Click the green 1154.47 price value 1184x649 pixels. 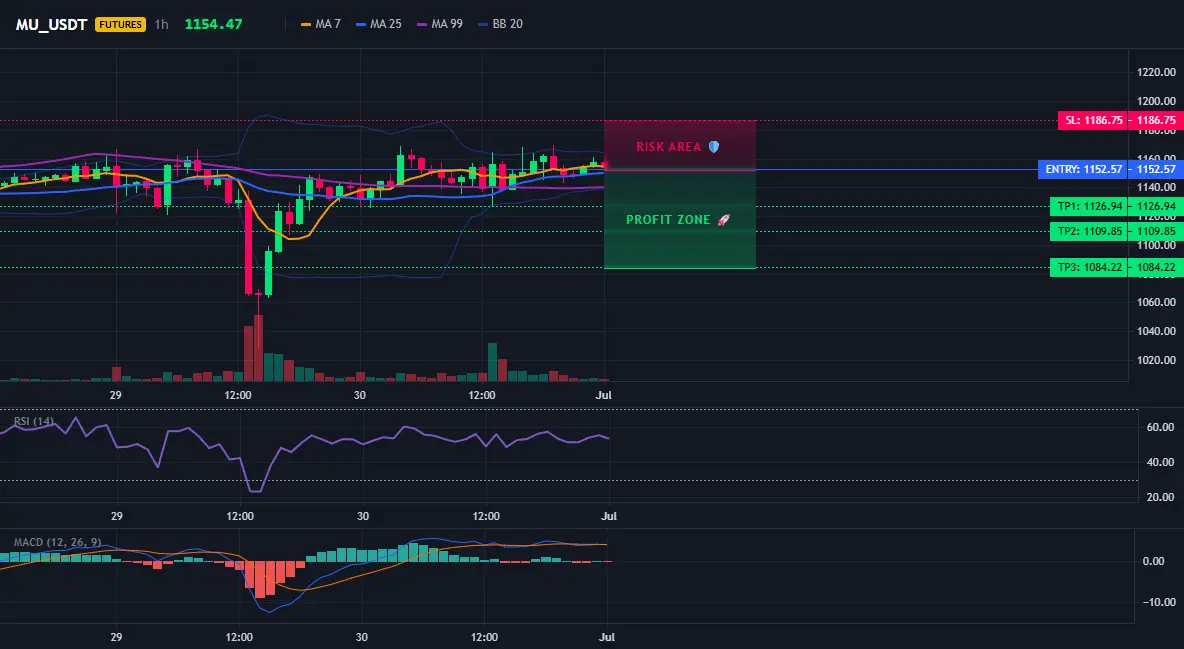(214, 24)
